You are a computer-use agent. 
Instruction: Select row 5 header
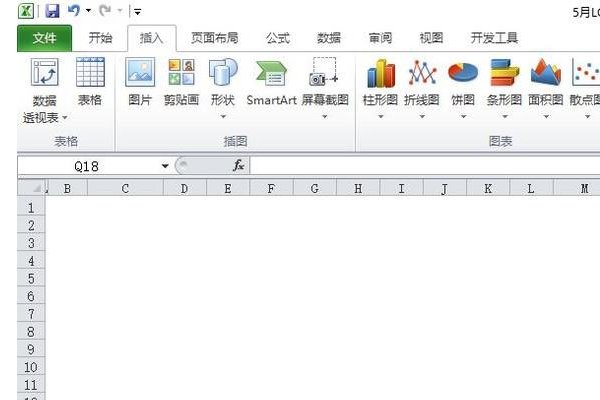click(31, 278)
